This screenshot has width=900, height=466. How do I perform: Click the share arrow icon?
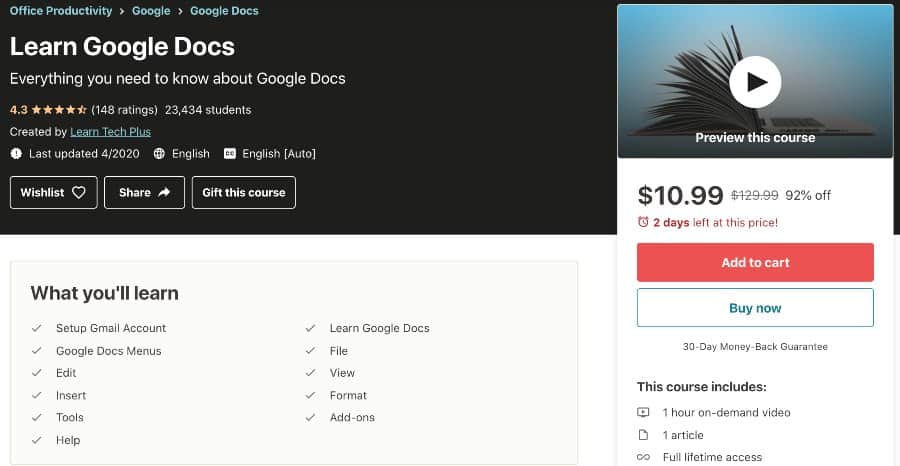pyautogui.click(x=164, y=193)
